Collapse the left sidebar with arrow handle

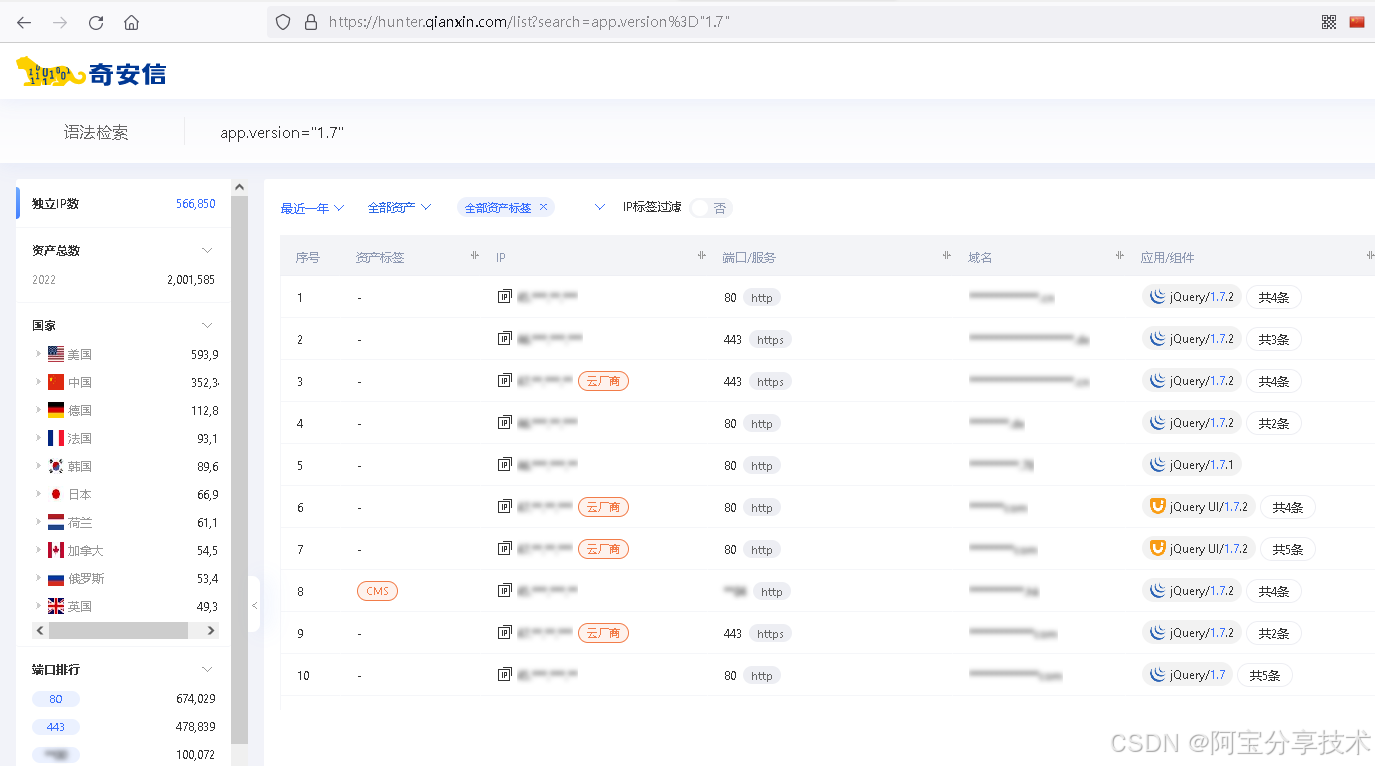point(254,605)
